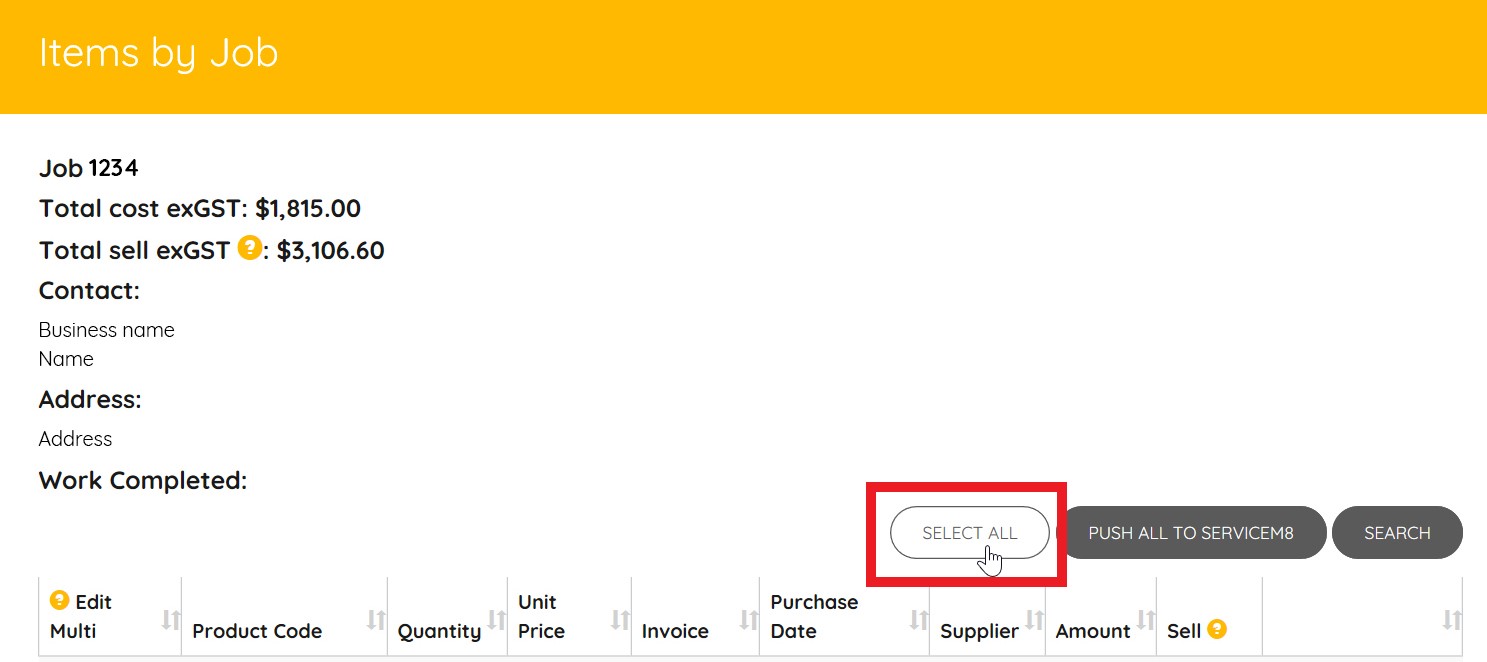This screenshot has width=1487, height=662.
Task: Click the Business name contact text
Action: point(106,330)
